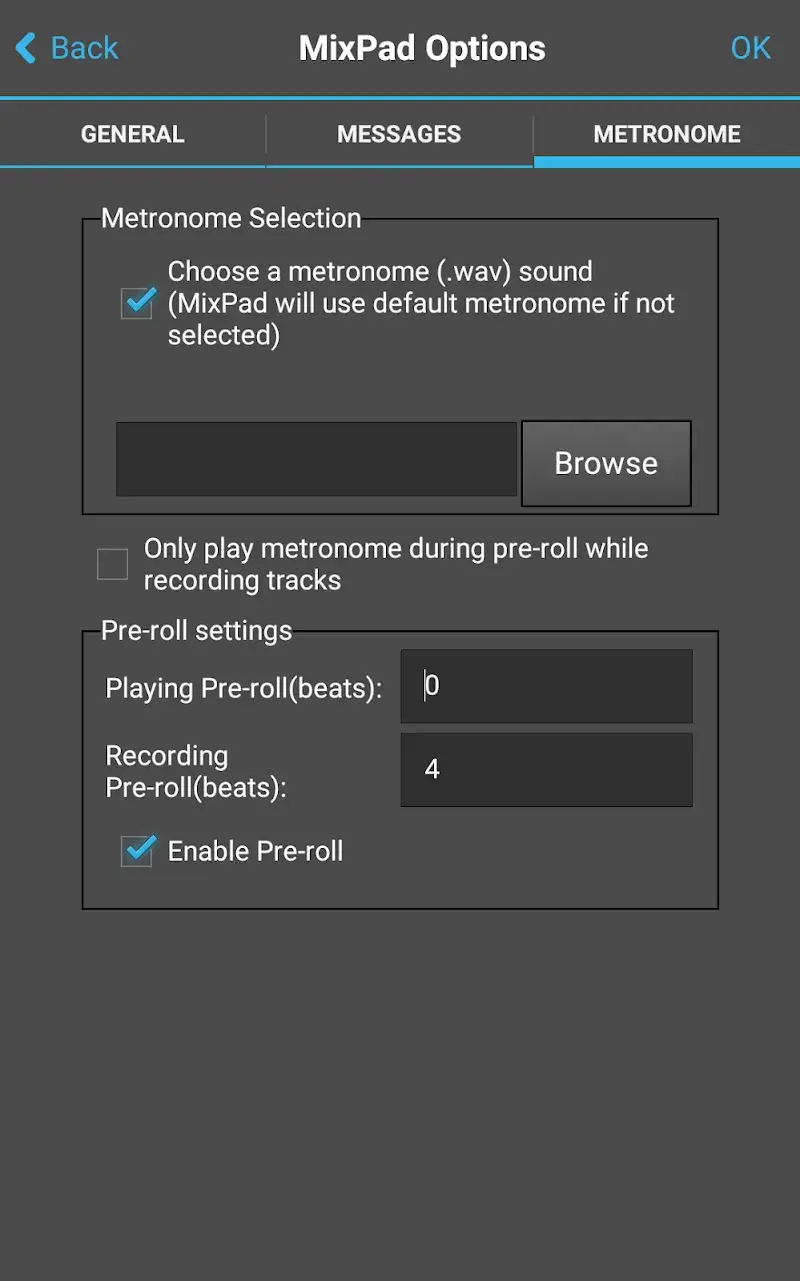Click Browse to pick a metronome file

tap(606, 462)
